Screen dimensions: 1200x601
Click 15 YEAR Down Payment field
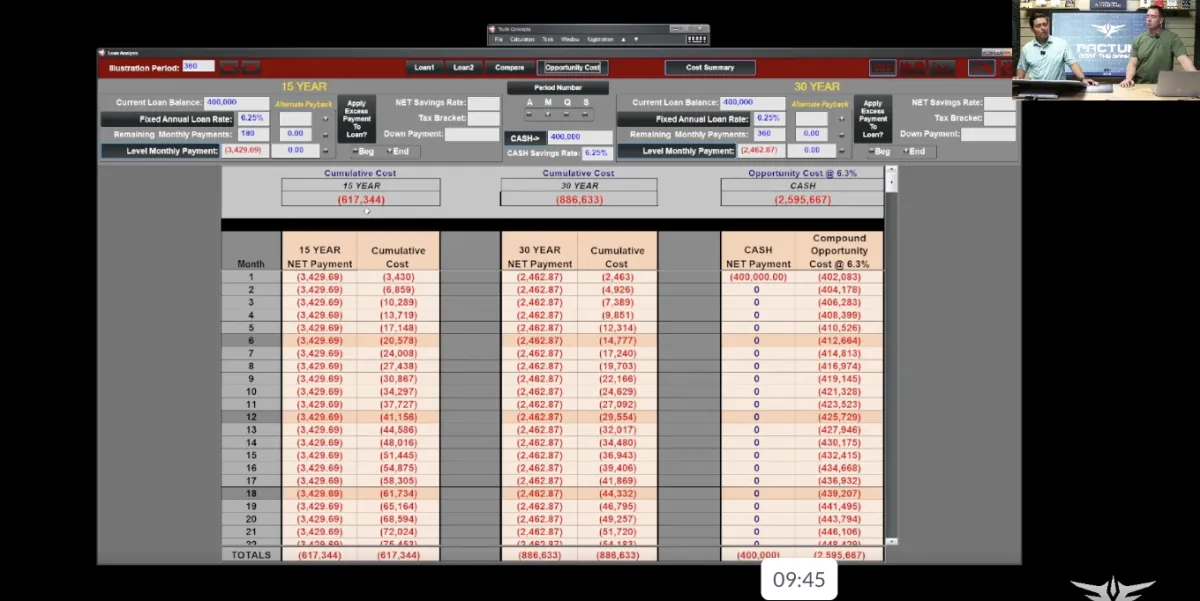click(472, 134)
